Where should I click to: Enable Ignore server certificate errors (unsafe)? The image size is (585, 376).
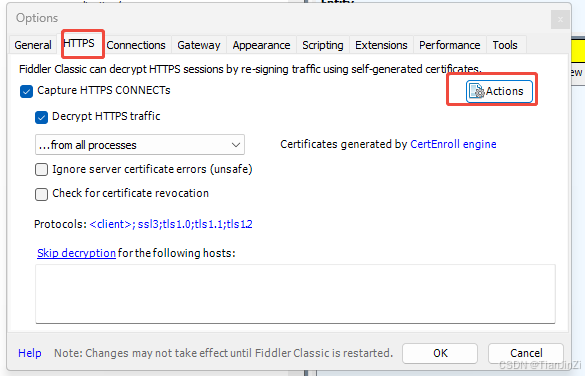point(41,169)
